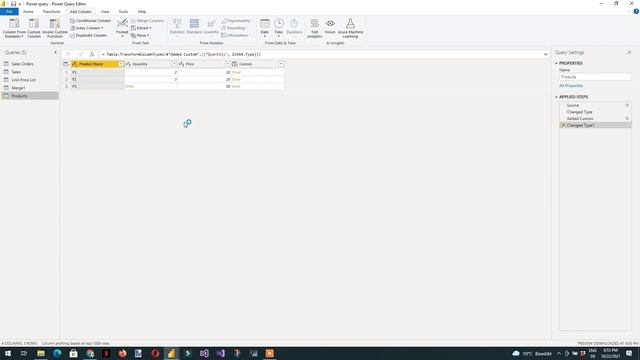Open the Parse dropdown
Screen dimensions: 640x360
point(140,36)
